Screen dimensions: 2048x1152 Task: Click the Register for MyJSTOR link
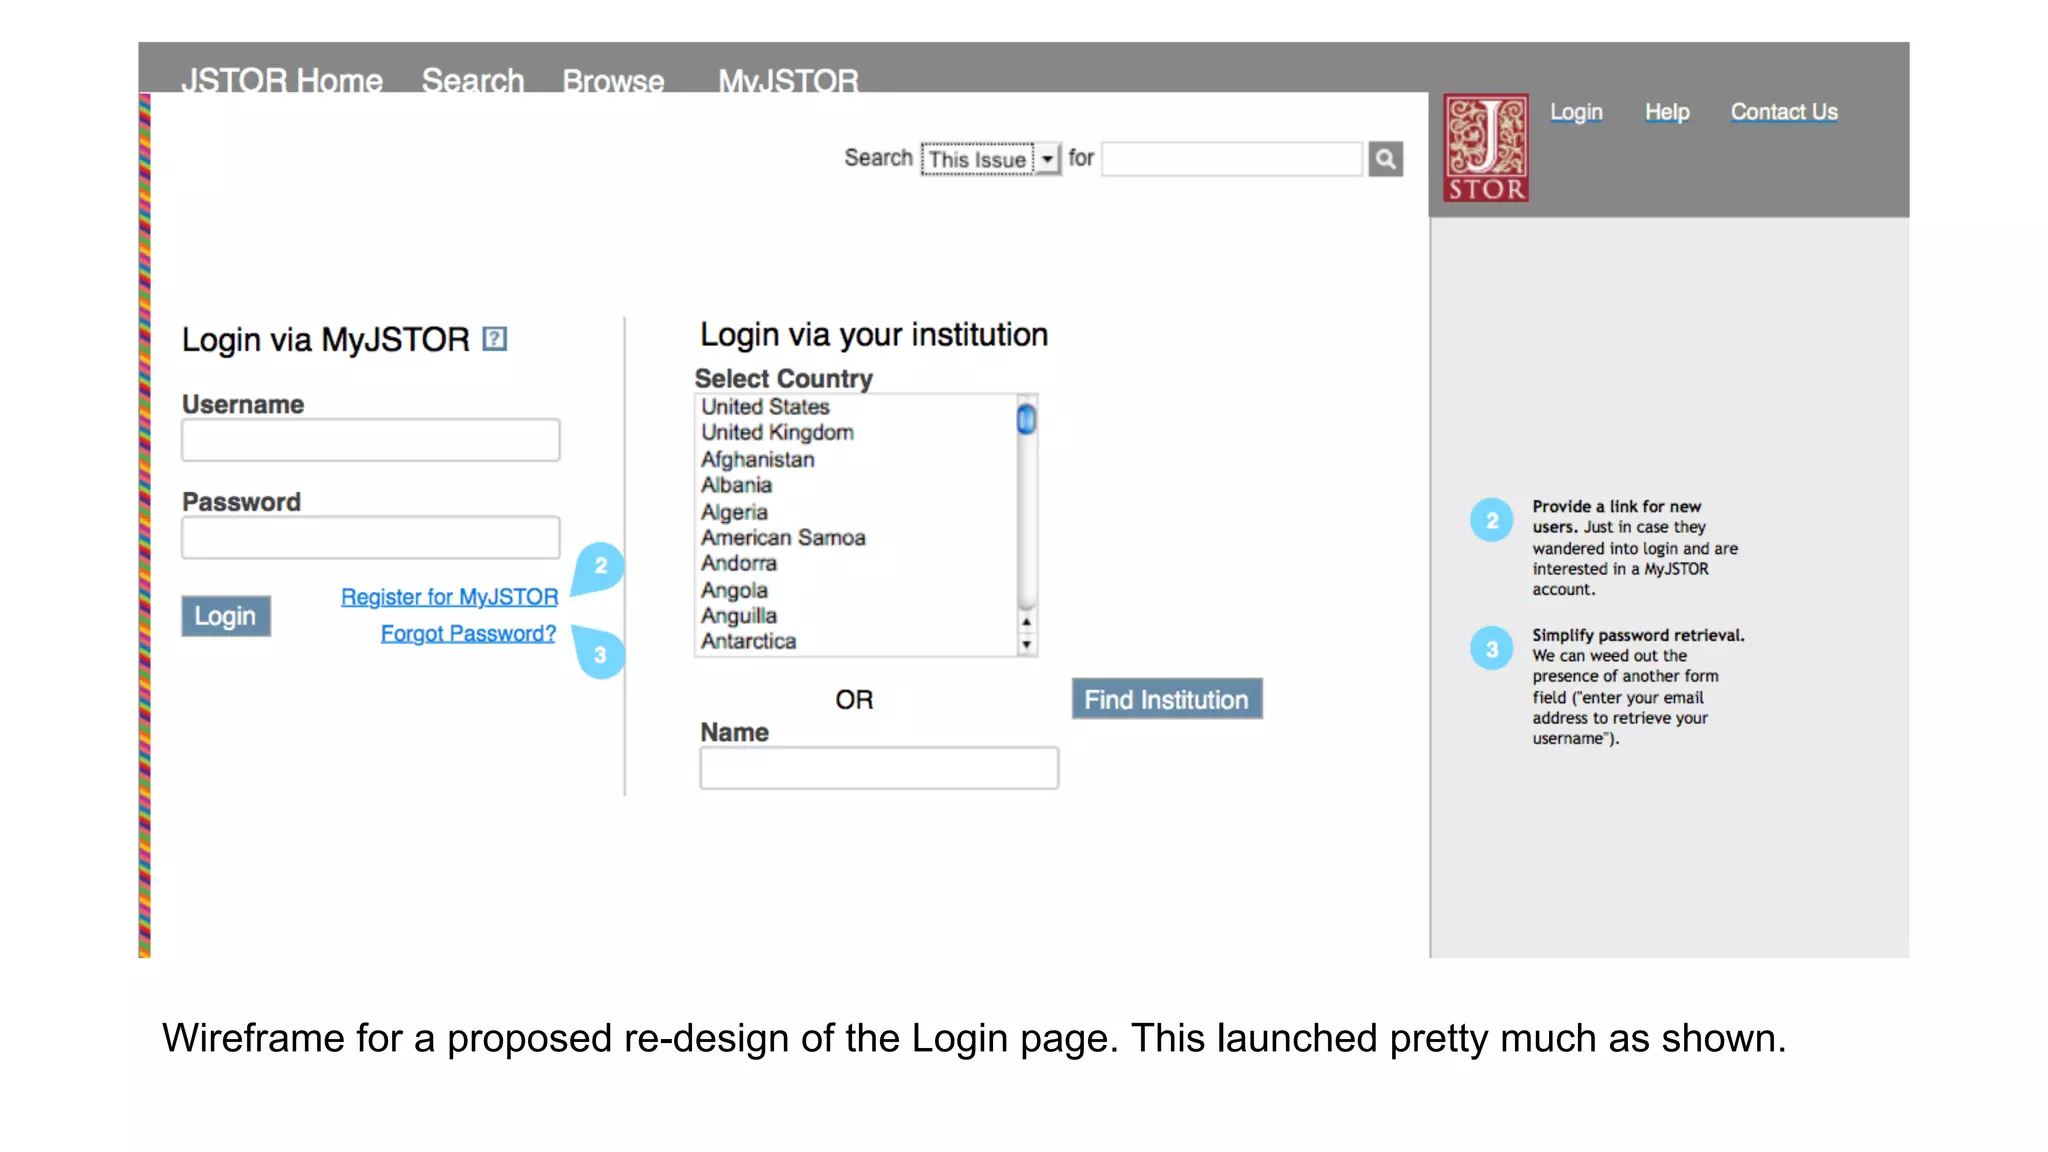click(x=449, y=597)
